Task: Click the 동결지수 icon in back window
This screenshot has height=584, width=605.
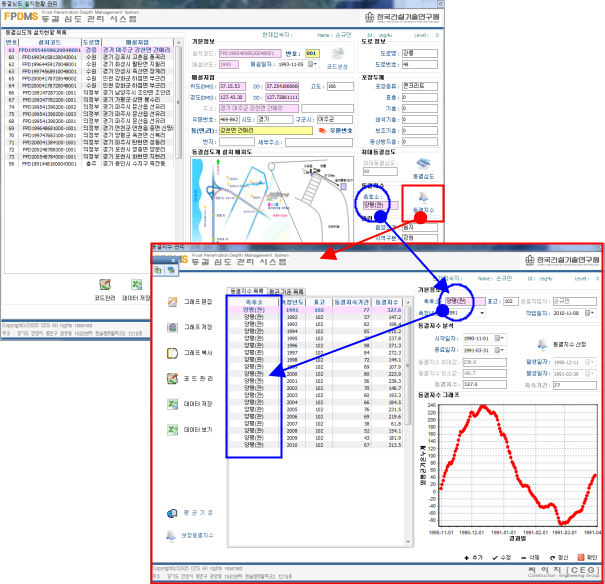Action: 423,197
